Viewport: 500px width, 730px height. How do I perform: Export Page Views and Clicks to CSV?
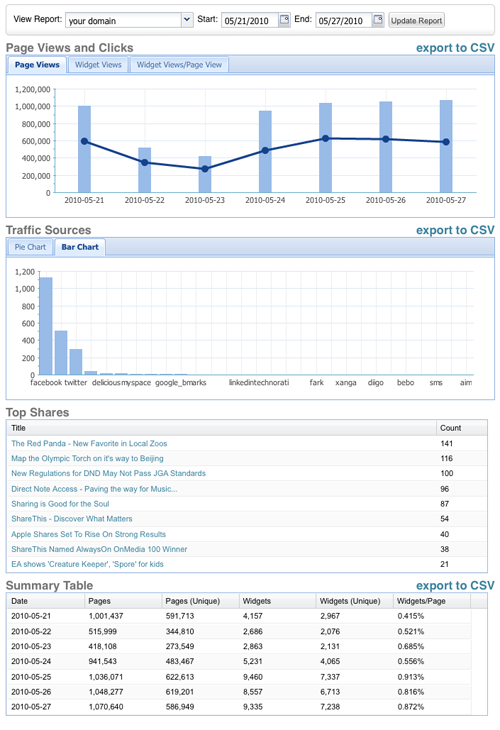pos(455,48)
